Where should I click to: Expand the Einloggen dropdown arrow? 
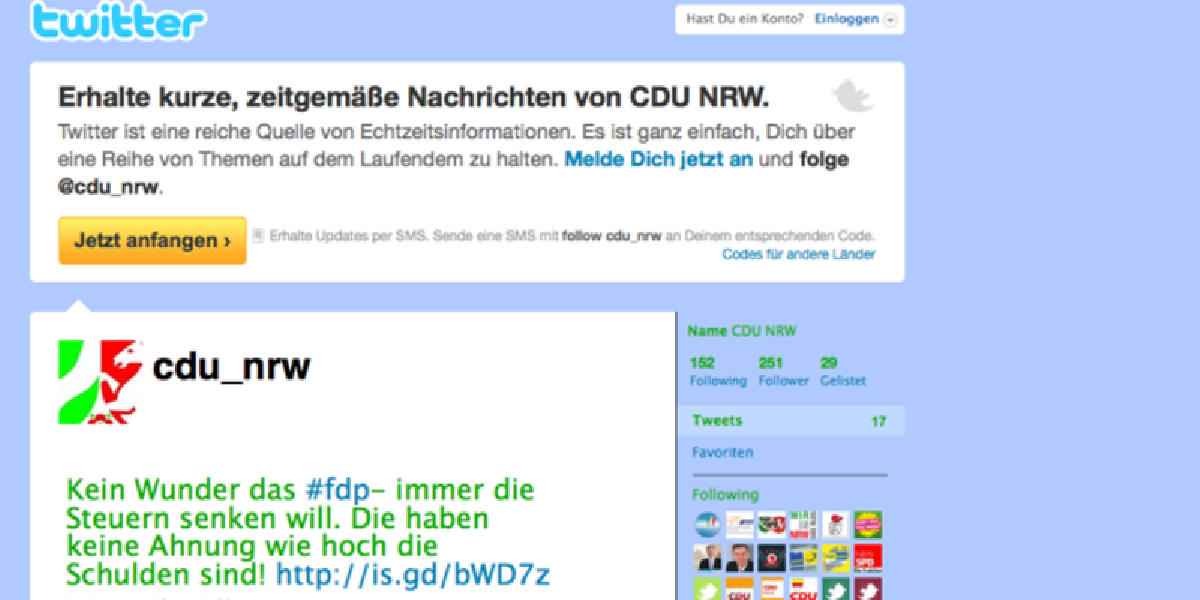(890, 19)
